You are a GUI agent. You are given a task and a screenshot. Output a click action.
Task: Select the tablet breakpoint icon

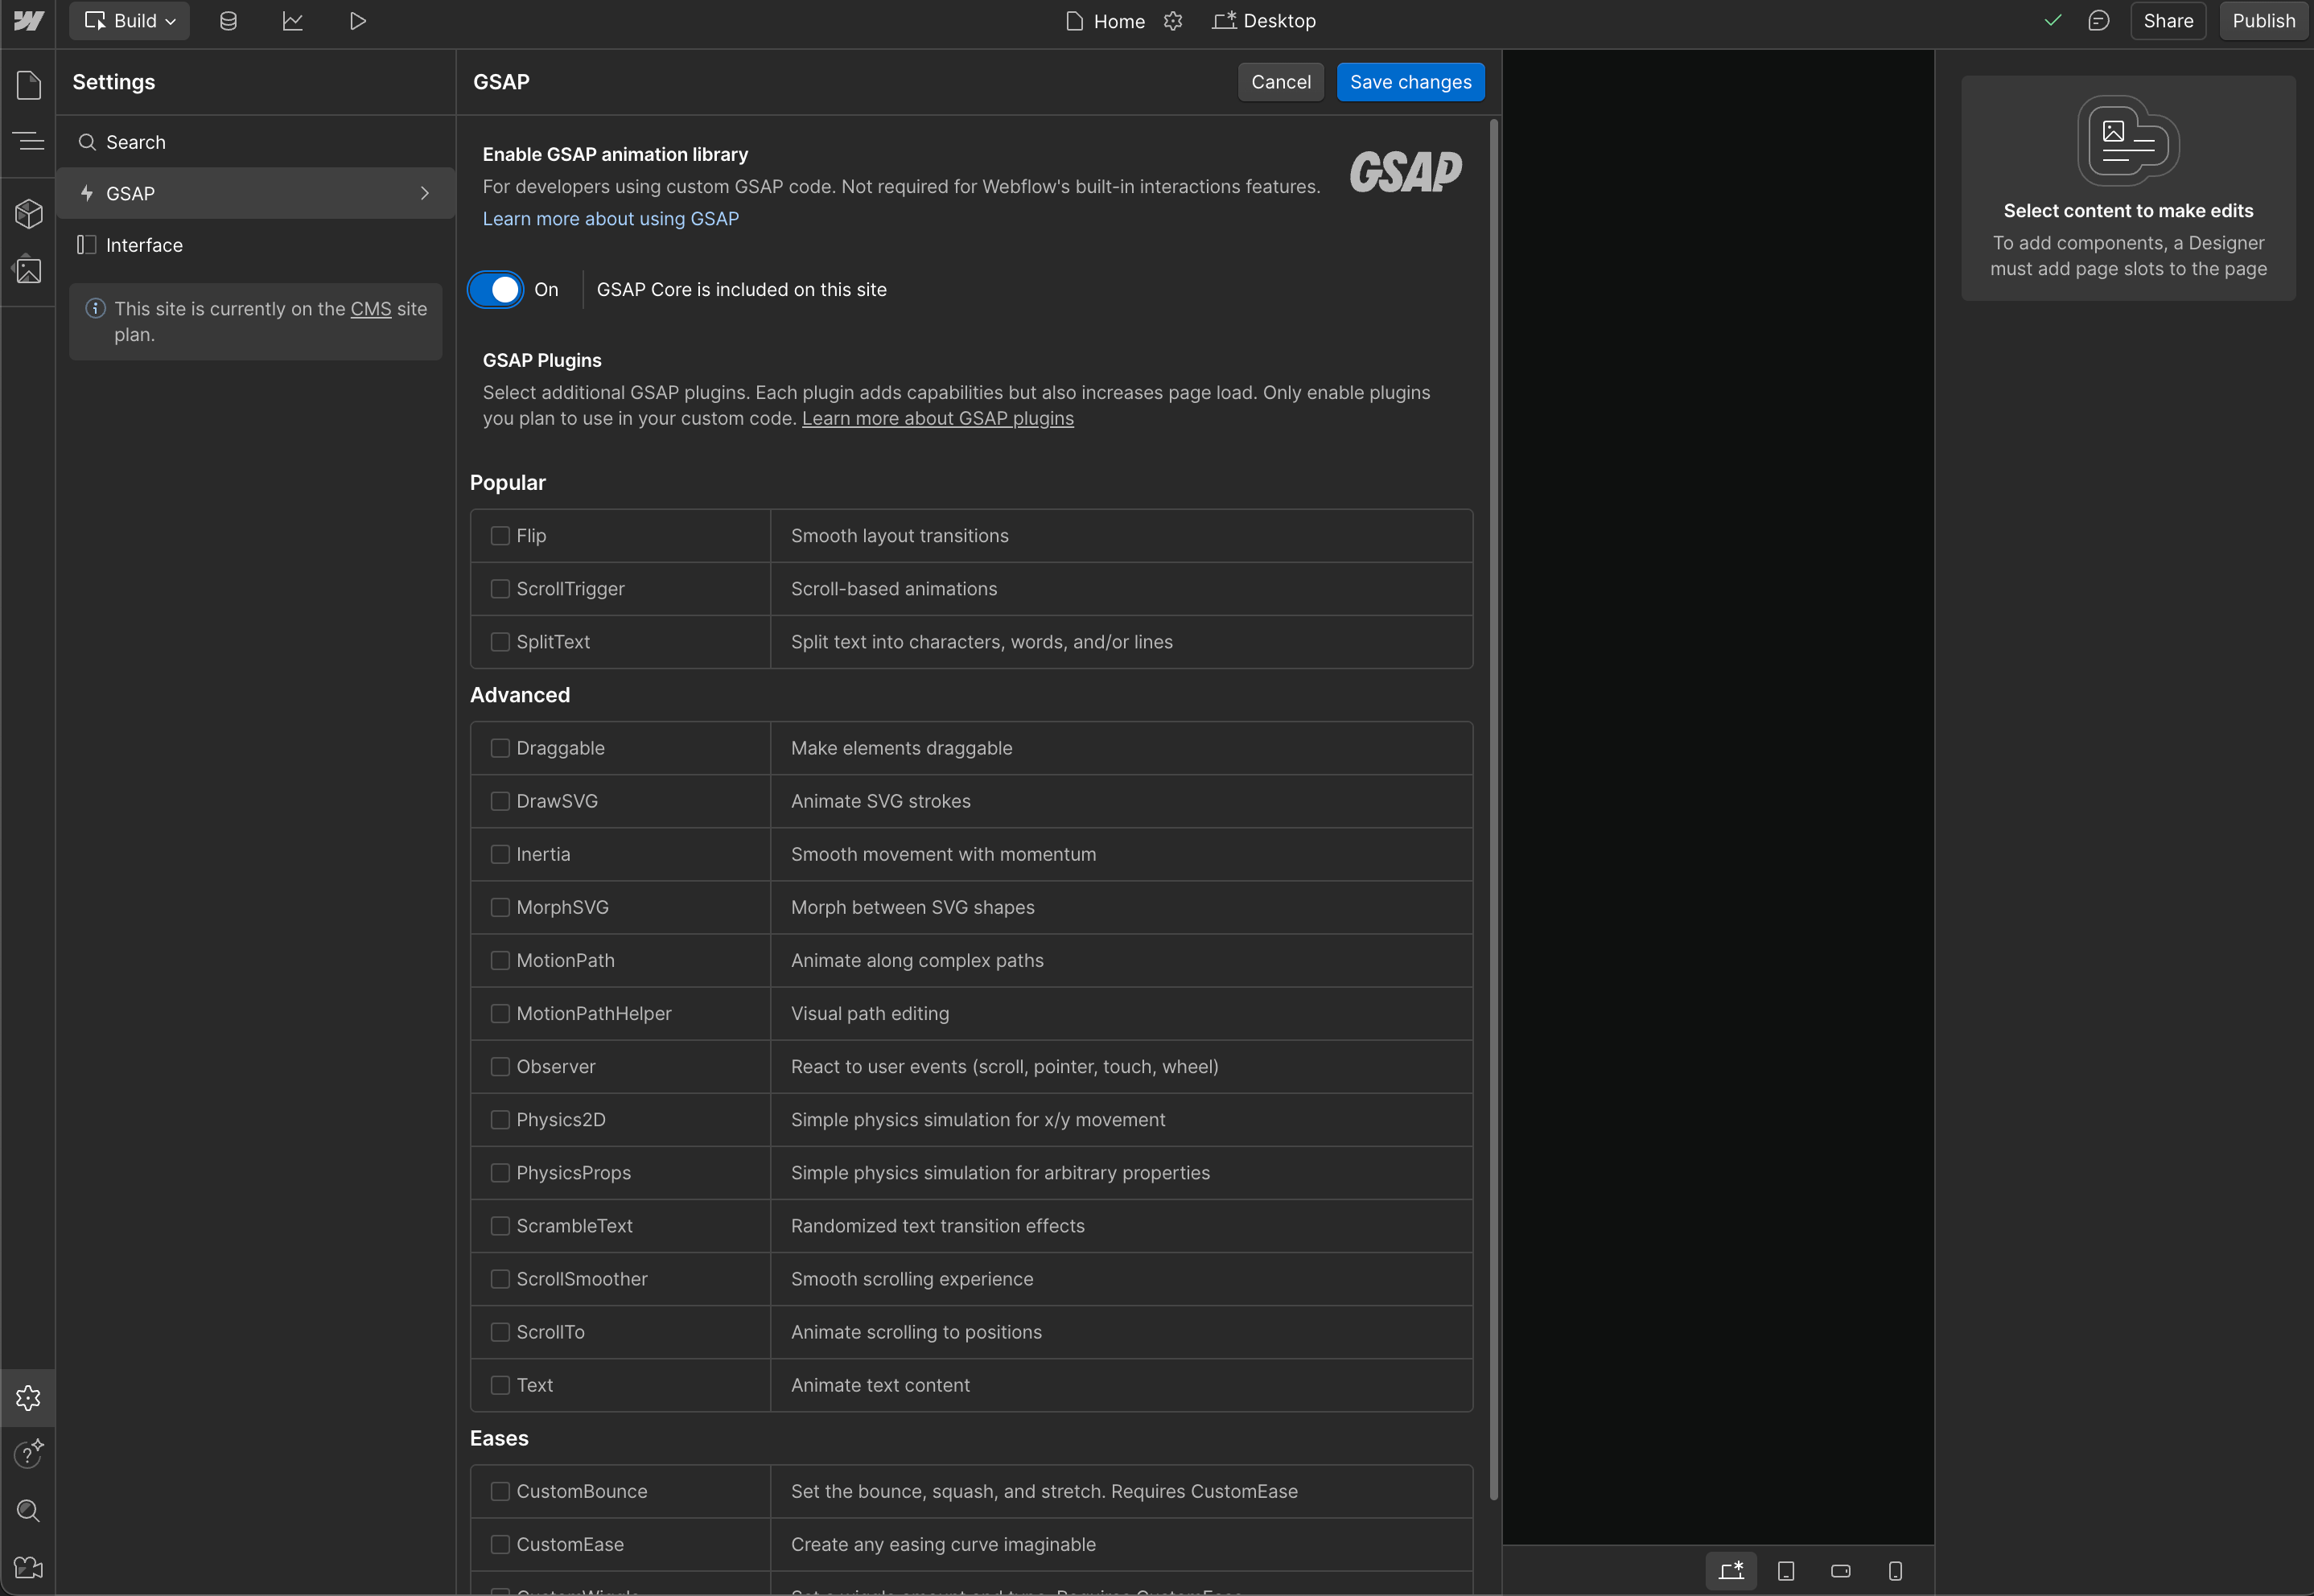[1786, 1571]
